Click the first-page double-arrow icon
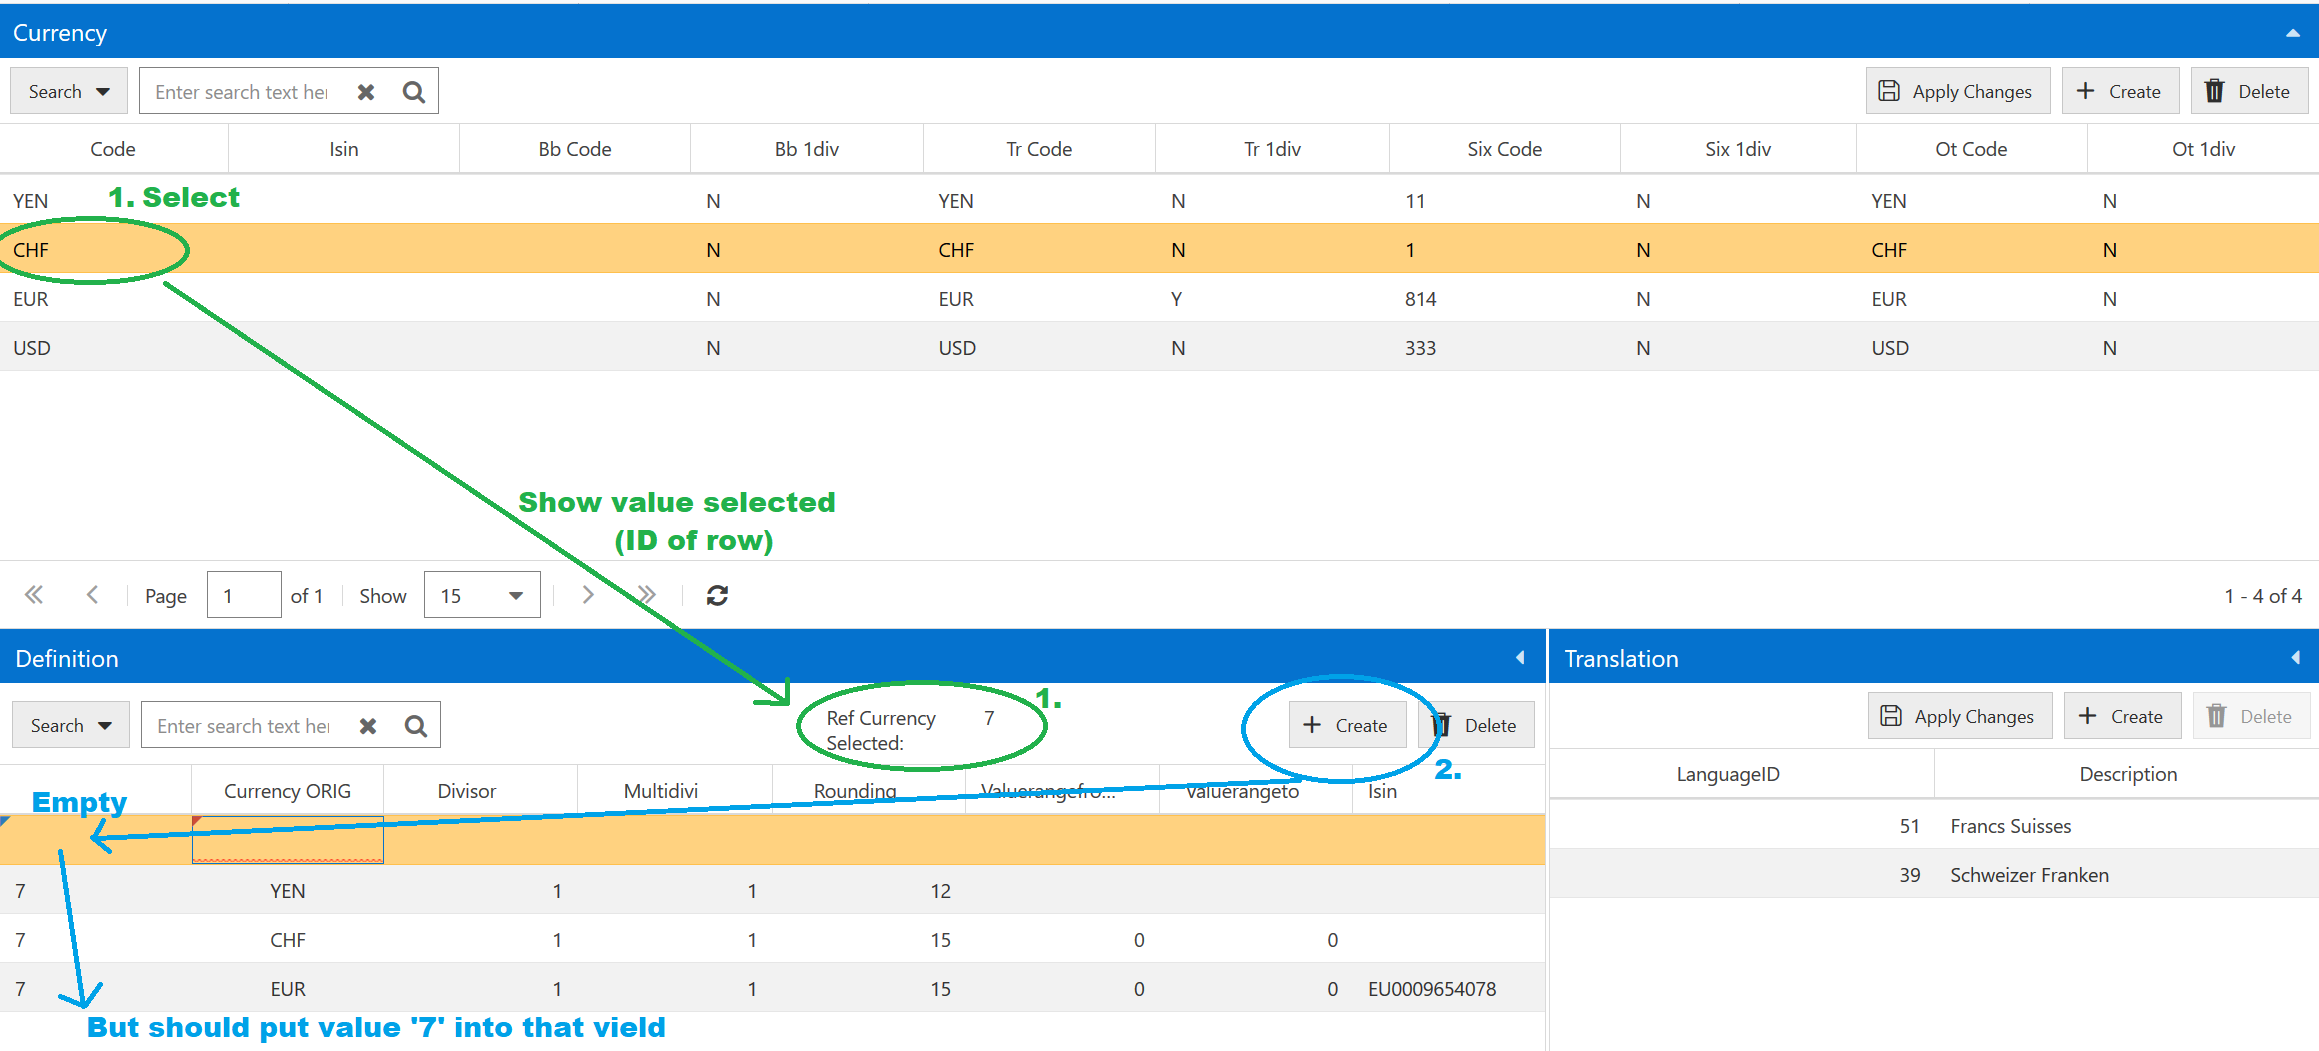This screenshot has height=1051, width=2319. pos(33,594)
